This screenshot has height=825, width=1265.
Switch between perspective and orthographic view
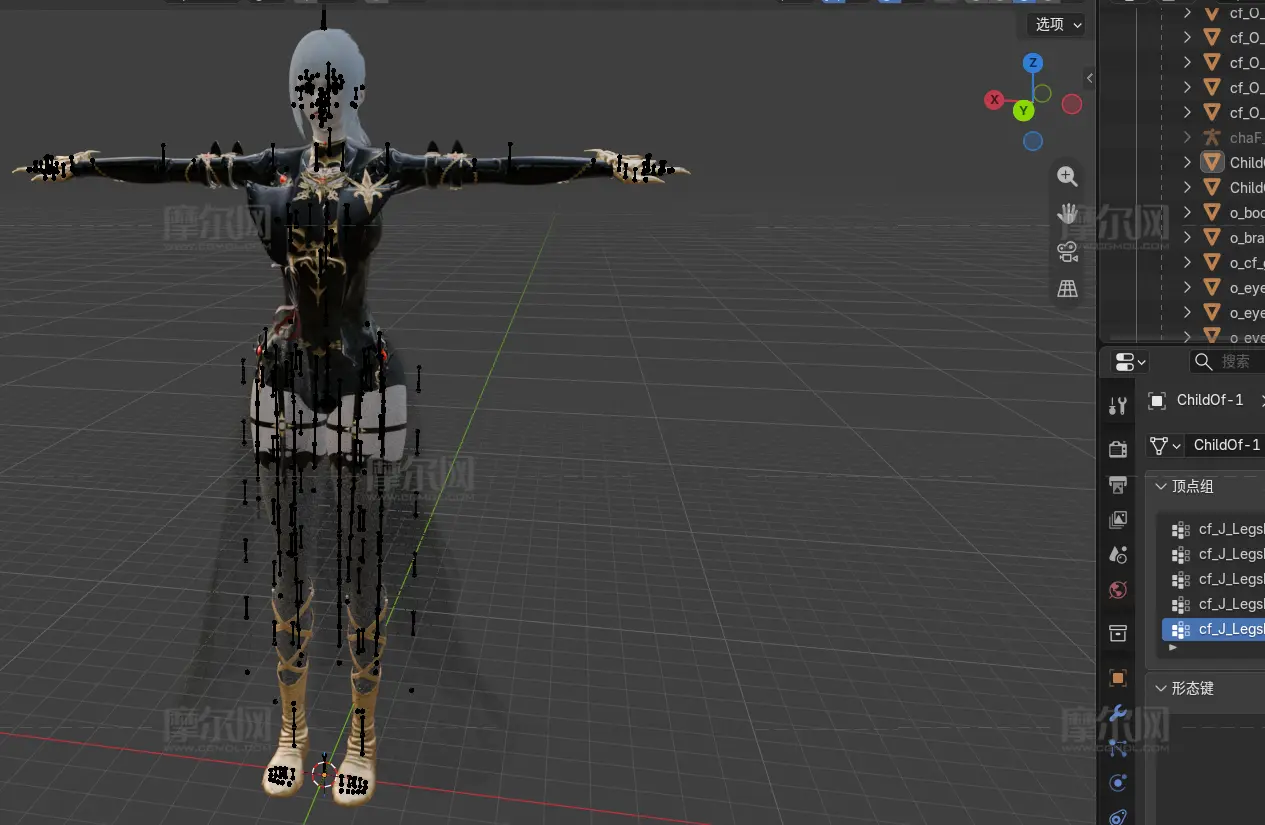pyautogui.click(x=1067, y=289)
